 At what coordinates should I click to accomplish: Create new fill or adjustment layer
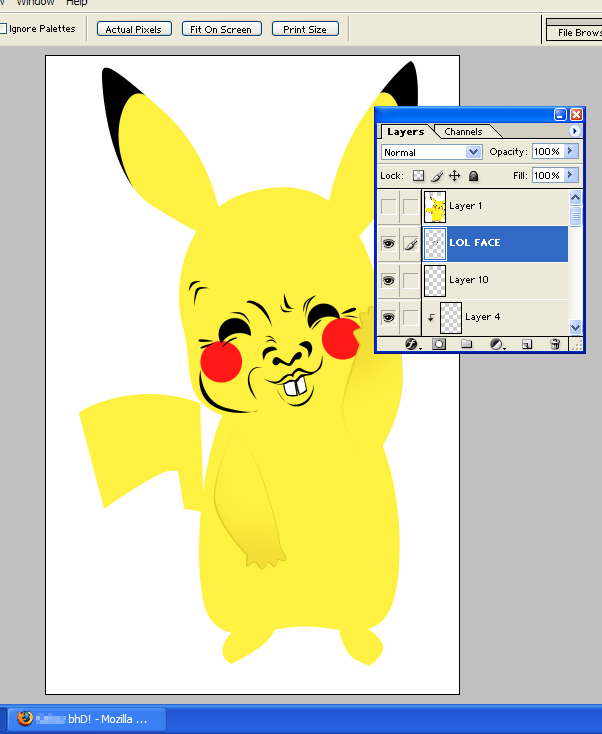pos(496,345)
